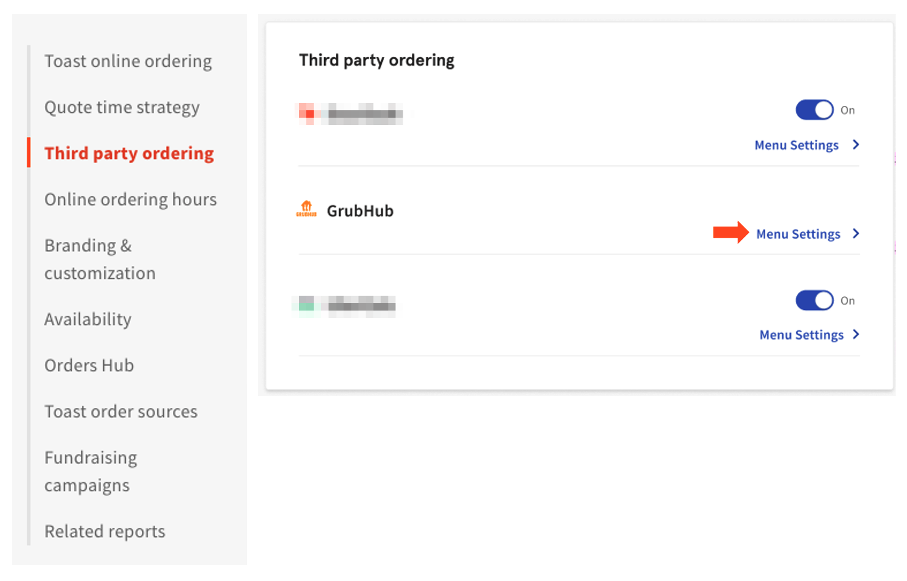Open the Quote time strategy section
The width and height of the screenshot is (907, 581).
pos(121,107)
